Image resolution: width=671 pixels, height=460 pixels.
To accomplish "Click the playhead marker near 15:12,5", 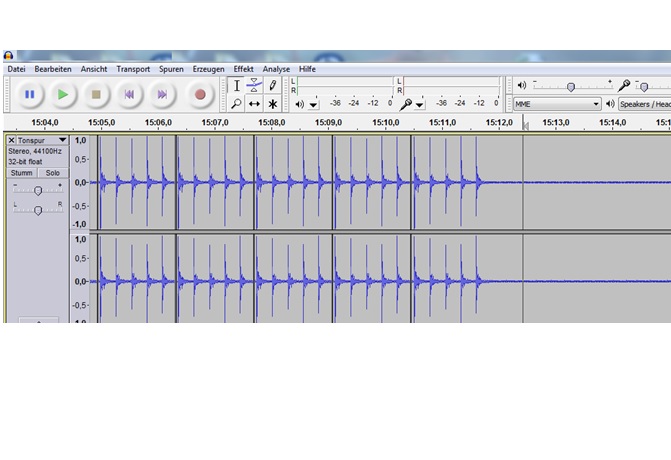I will click(526, 125).
